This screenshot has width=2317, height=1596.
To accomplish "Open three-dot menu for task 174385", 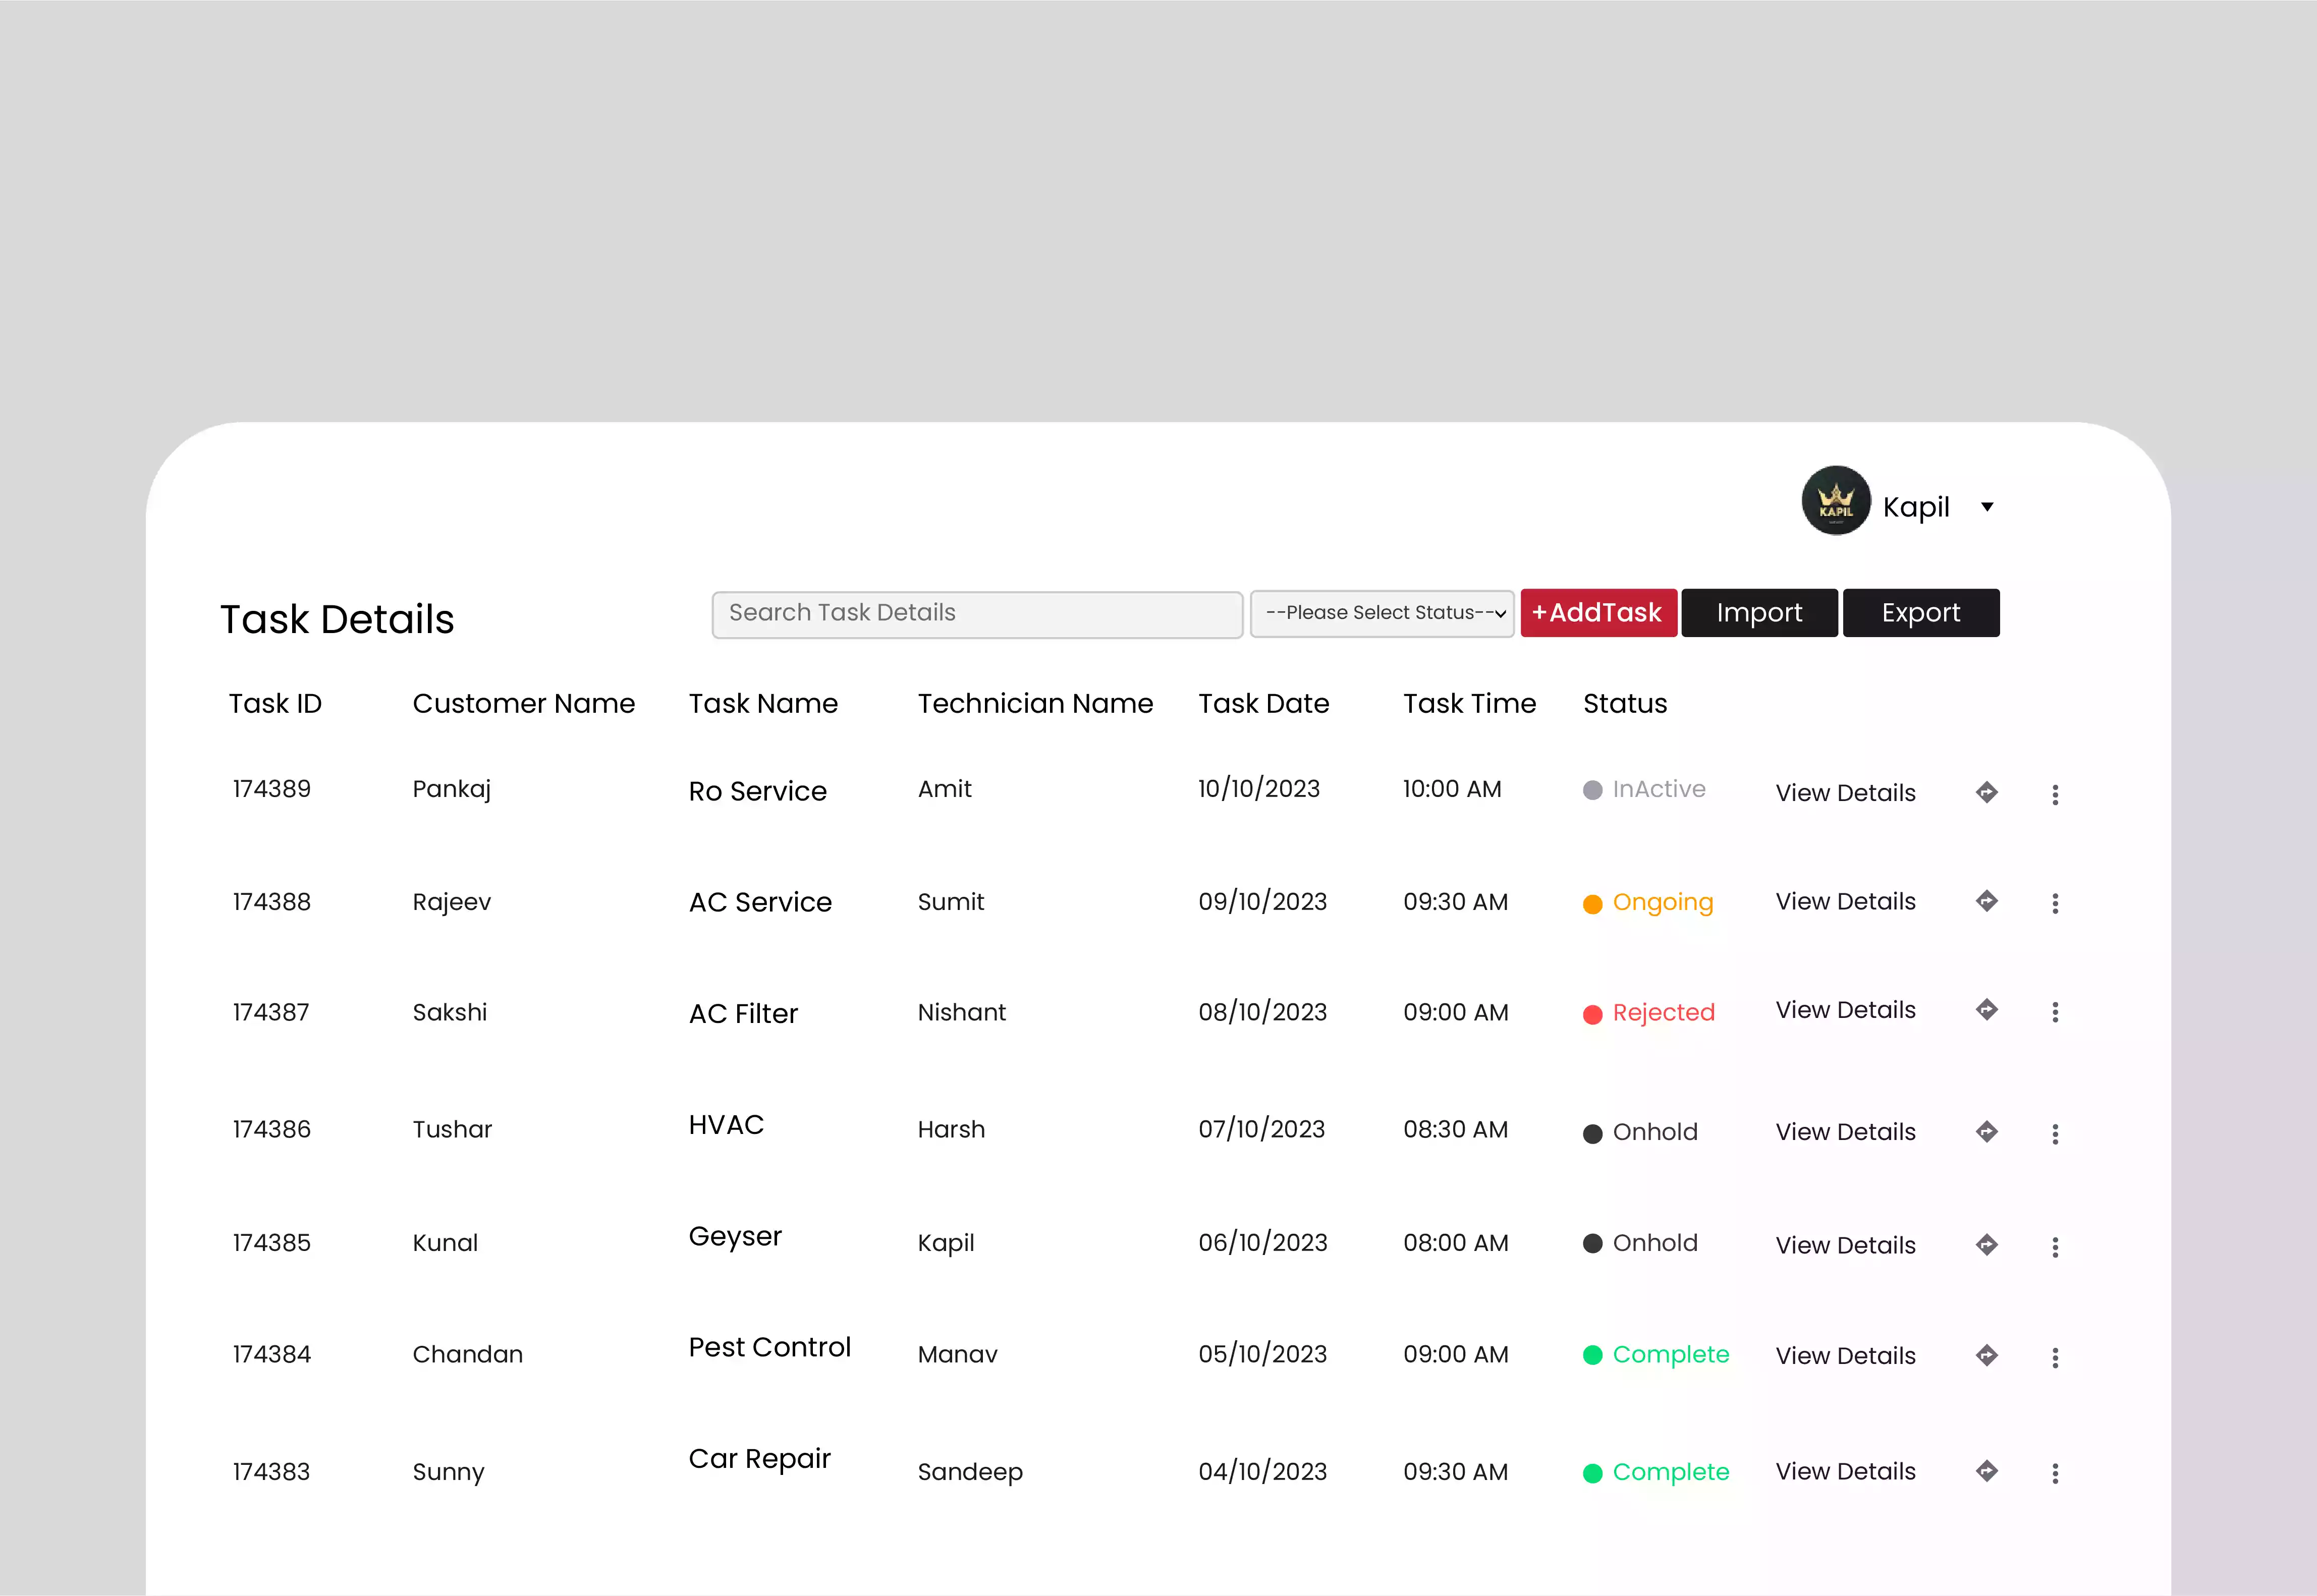I will [2055, 1246].
